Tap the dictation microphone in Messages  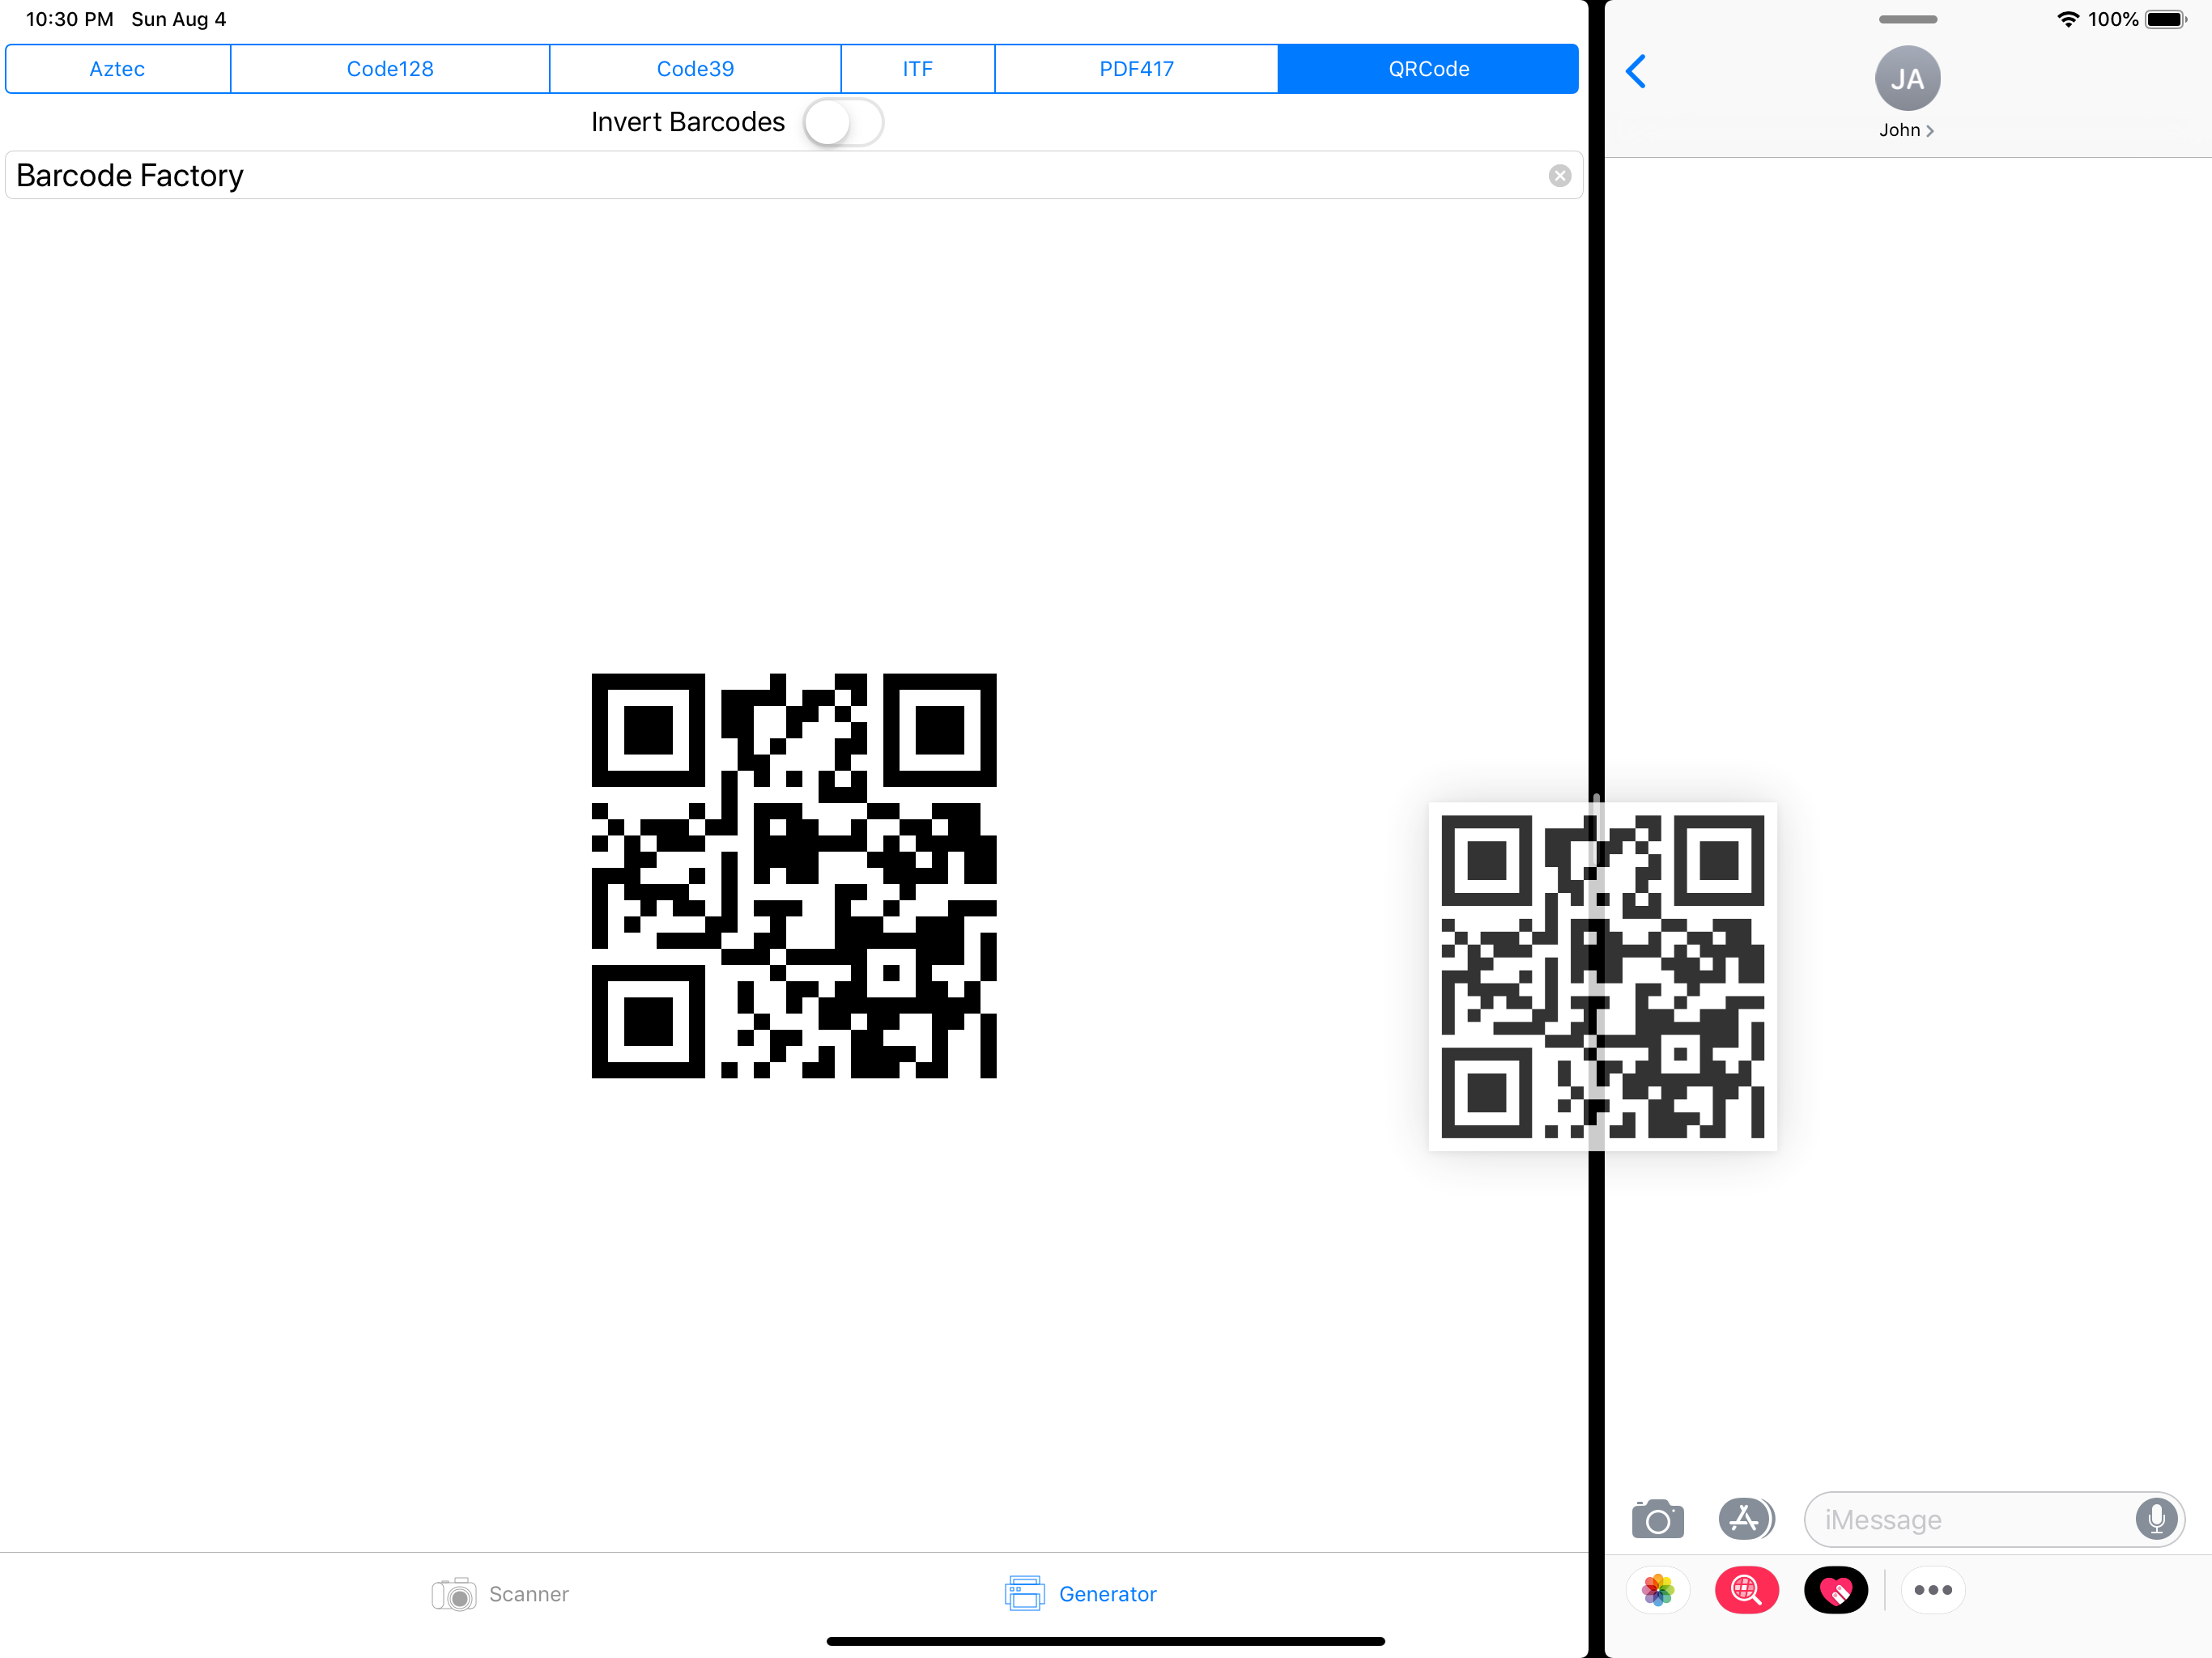pyautogui.click(x=2157, y=1519)
